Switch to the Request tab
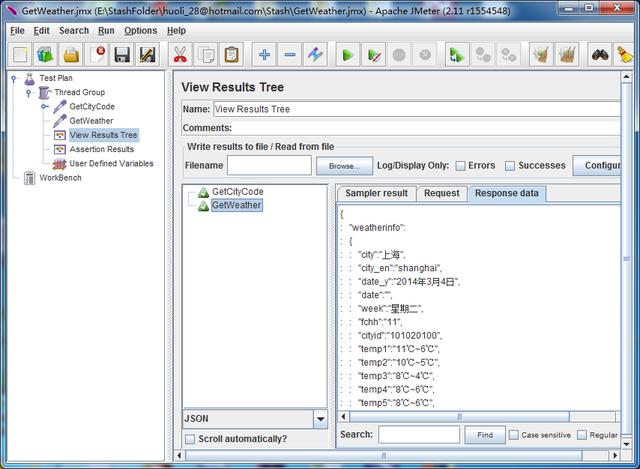 tap(442, 193)
